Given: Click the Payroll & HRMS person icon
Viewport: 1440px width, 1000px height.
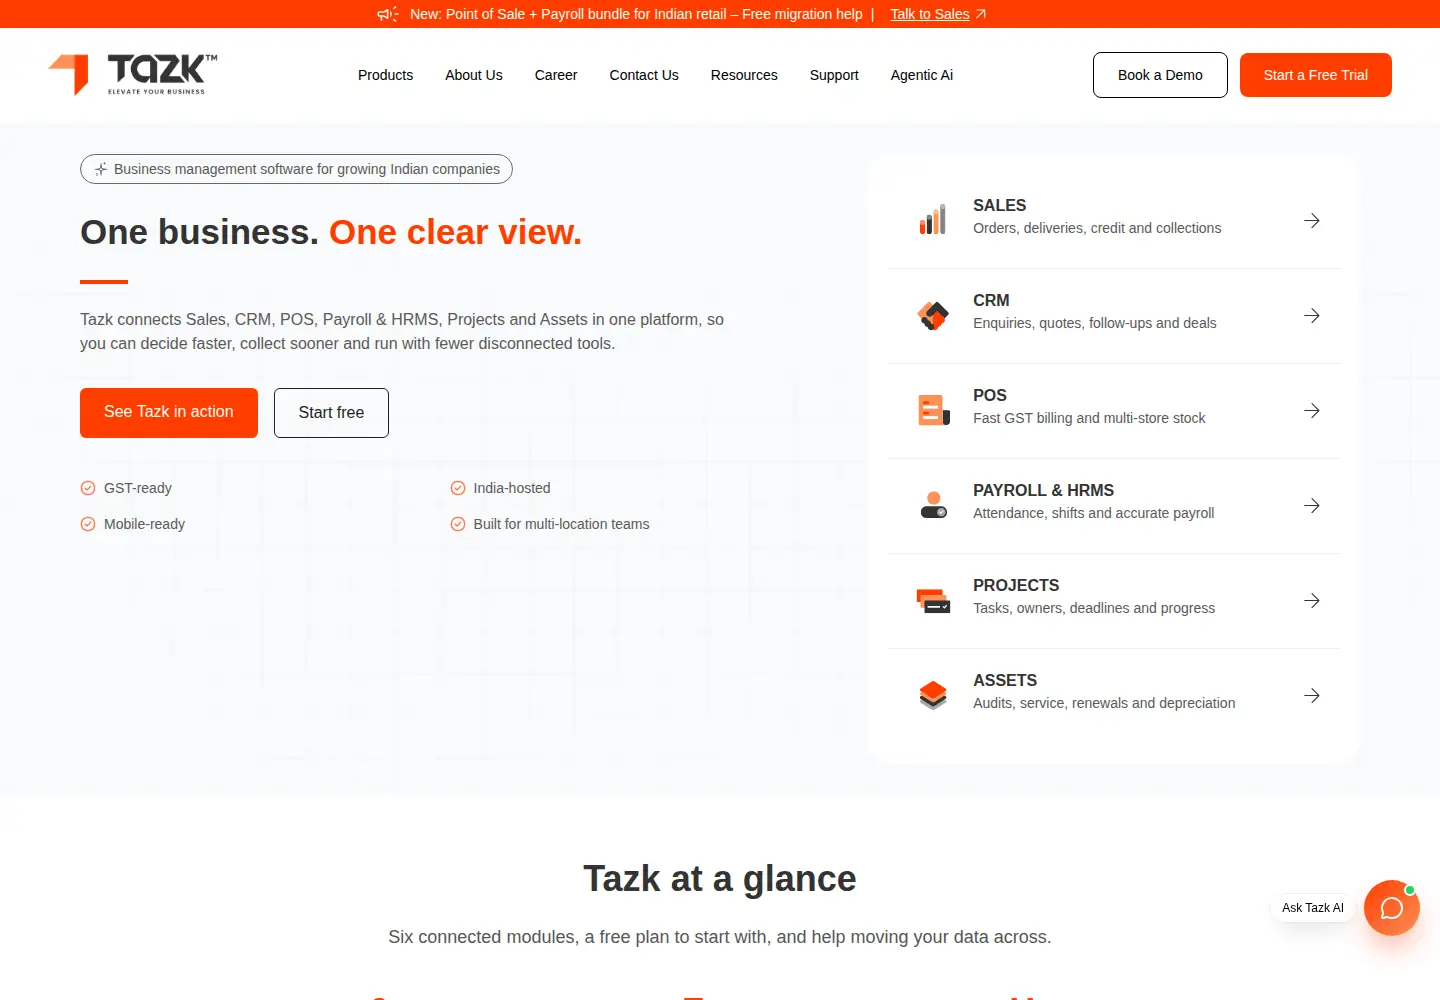Looking at the screenshot, I should (x=933, y=505).
